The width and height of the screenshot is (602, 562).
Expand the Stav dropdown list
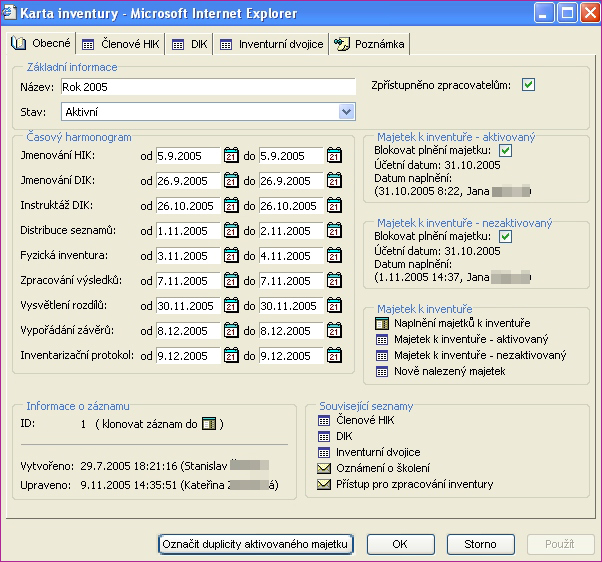point(346,112)
